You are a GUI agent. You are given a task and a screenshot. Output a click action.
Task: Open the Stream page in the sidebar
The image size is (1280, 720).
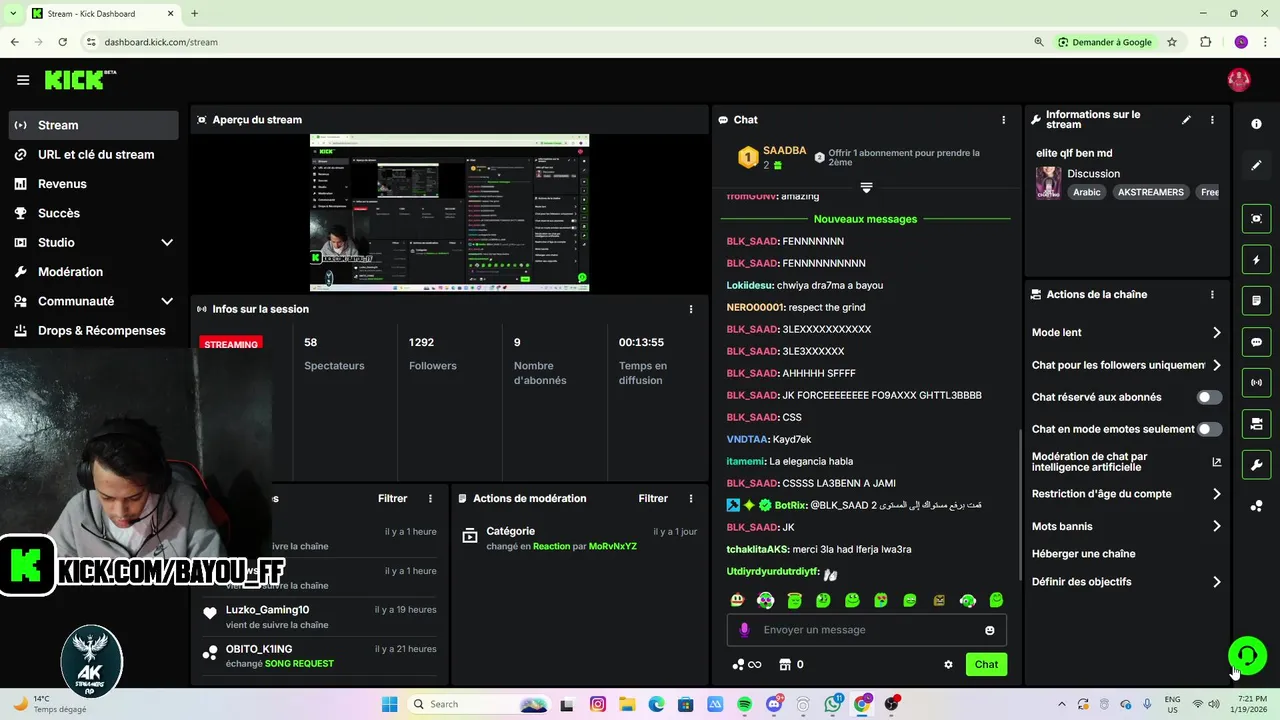click(94, 125)
